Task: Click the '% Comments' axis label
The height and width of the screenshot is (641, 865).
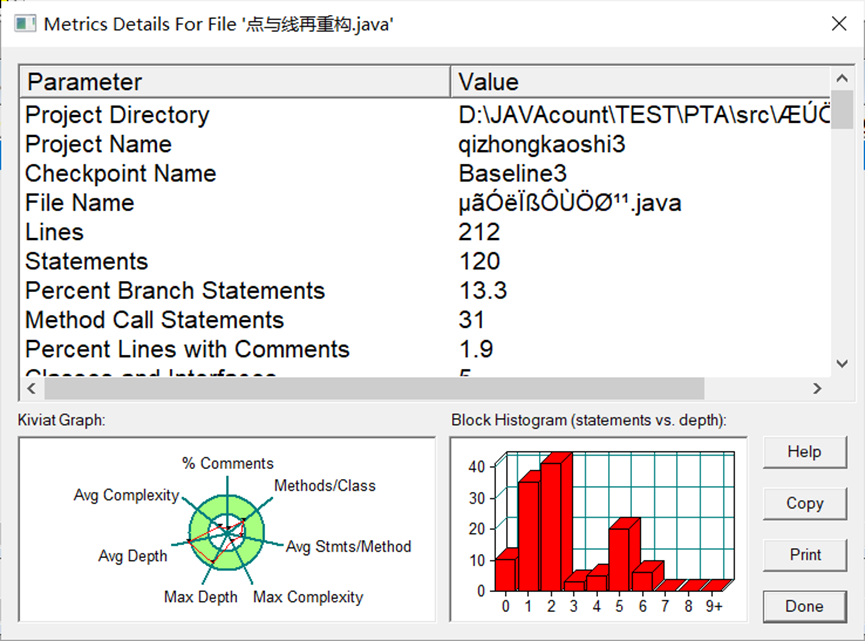Action: pos(228,463)
